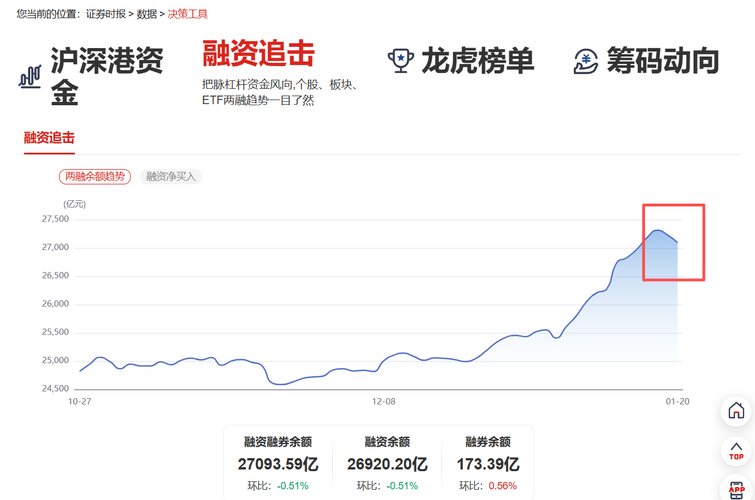Open the 沪深港资金 section
Screen dimensions: 755x500
pos(107,76)
